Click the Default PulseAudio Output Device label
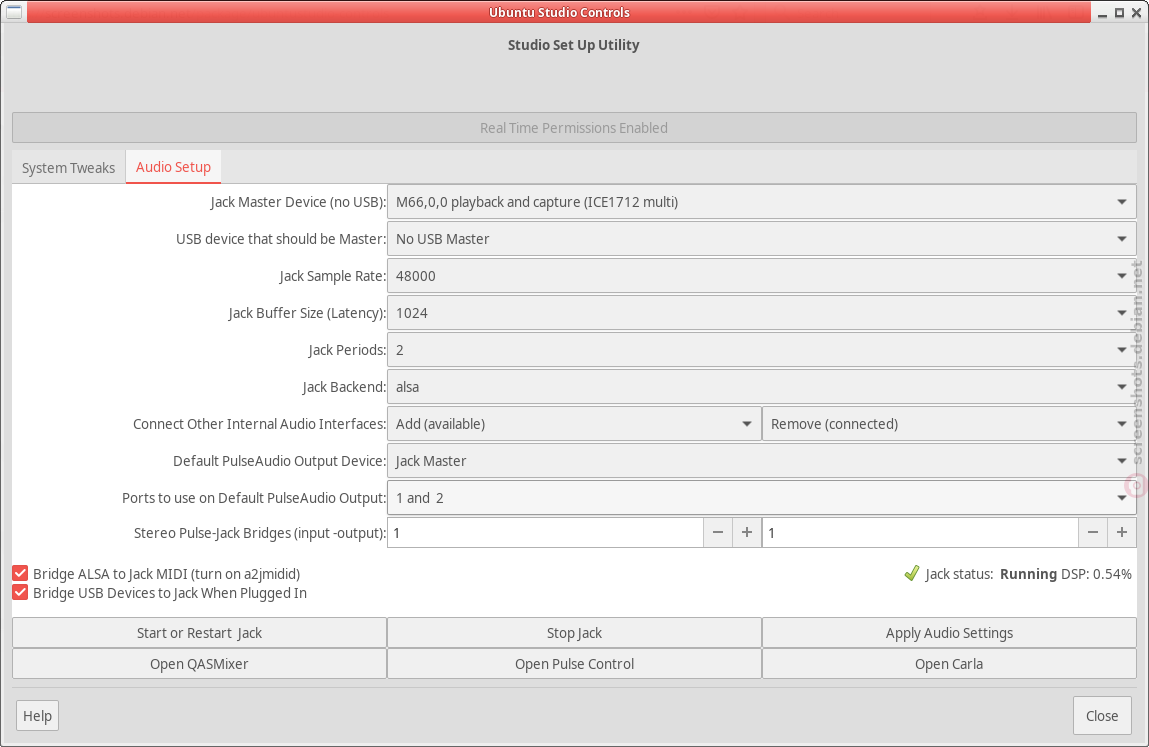Viewport: 1149px width, 747px height. [x=279, y=461]
